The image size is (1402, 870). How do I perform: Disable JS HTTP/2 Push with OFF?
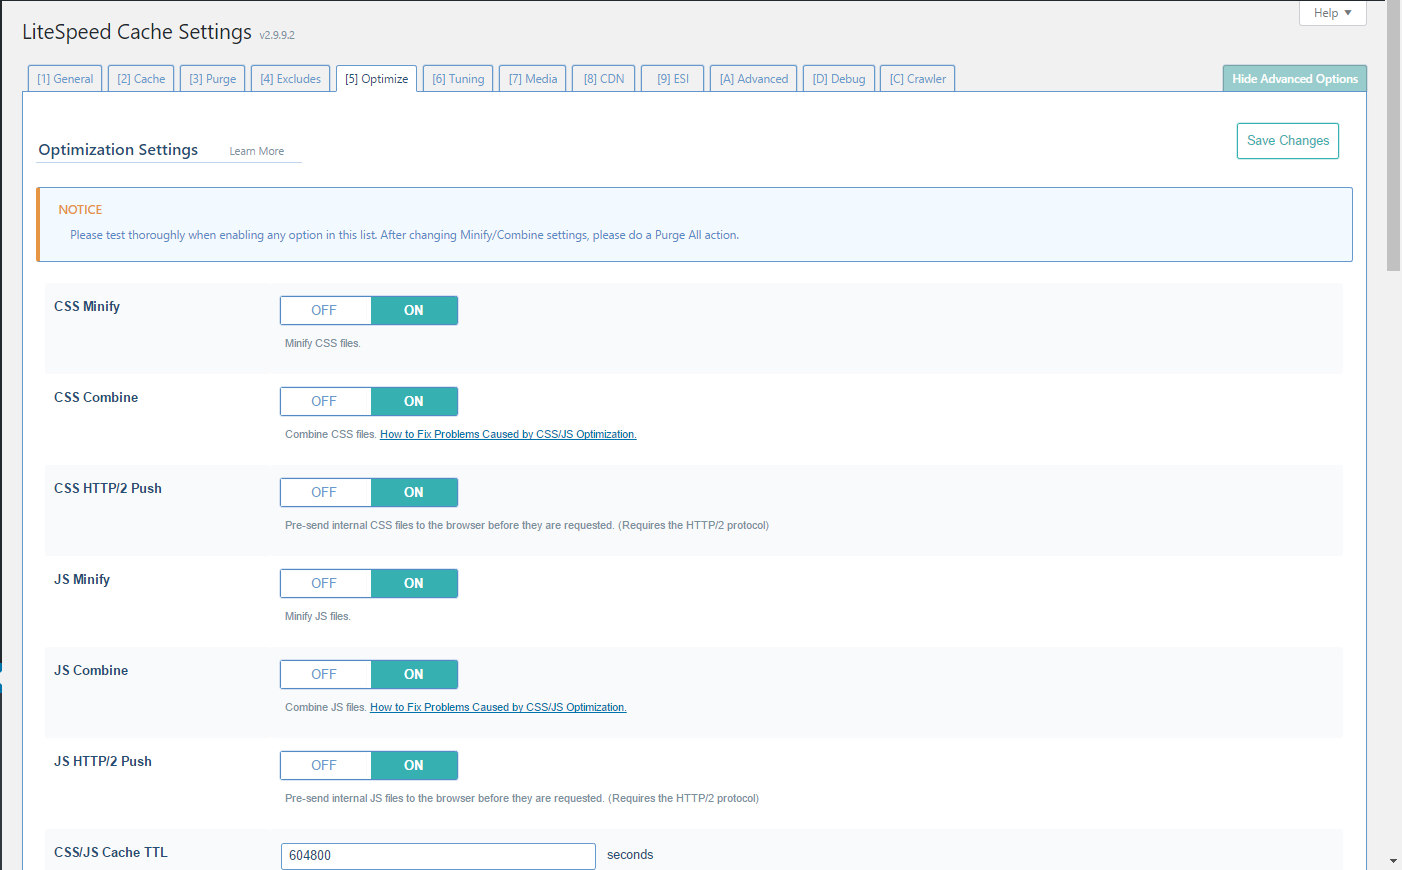(x=325, y=766)
